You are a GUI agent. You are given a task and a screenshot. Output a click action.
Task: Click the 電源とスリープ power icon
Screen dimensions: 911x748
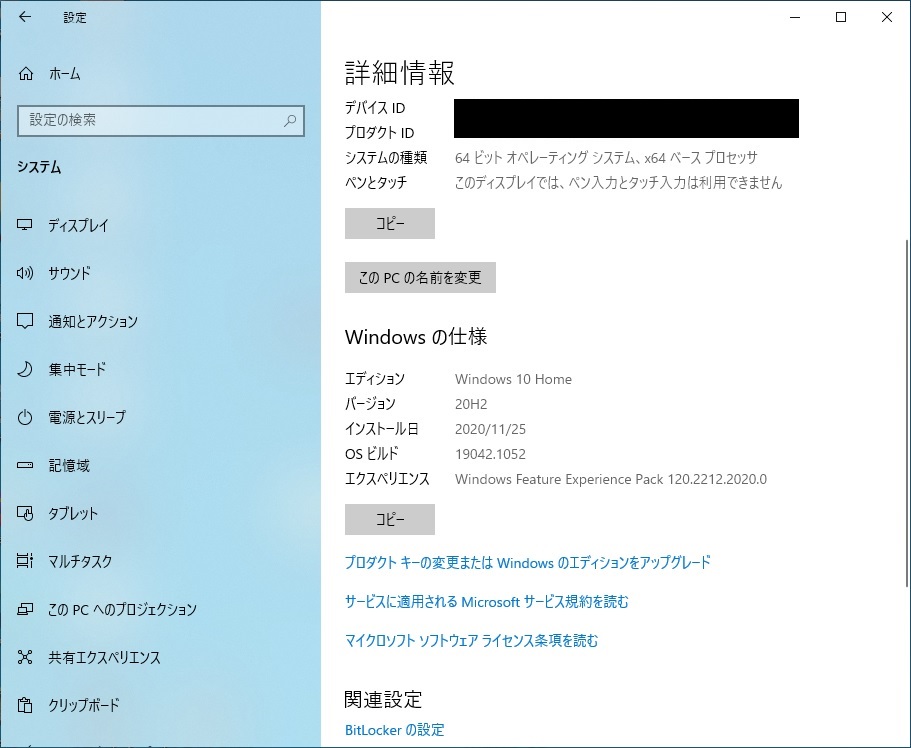click(24, 417)
